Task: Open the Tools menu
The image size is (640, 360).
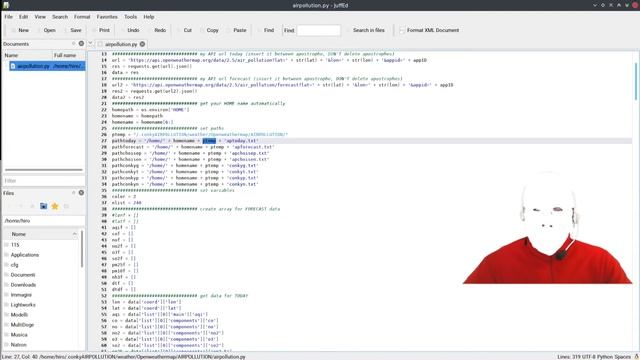Action: click(131, 17)
